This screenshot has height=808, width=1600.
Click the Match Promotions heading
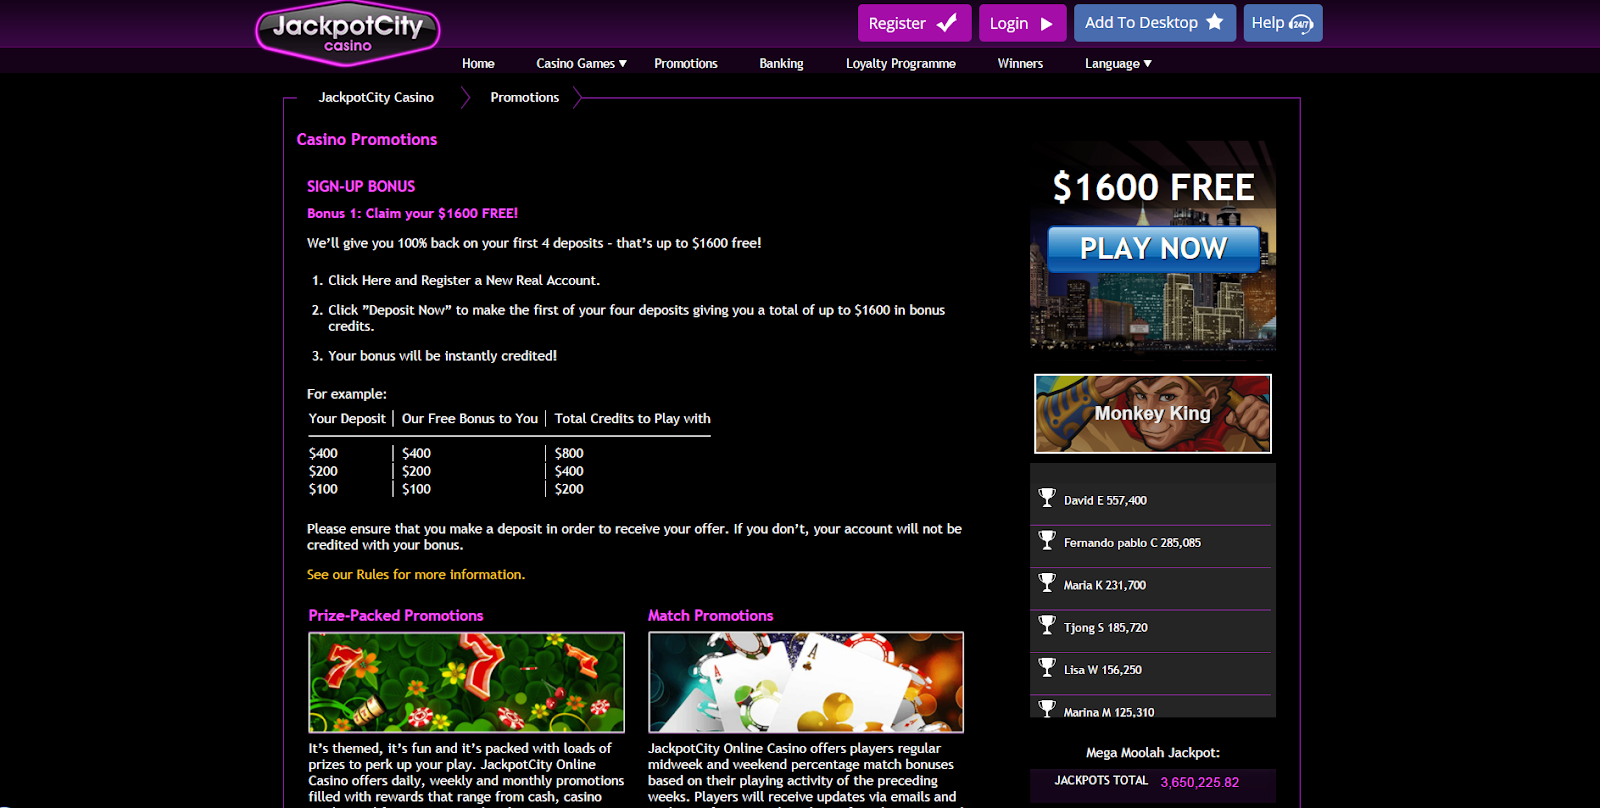point(711,616)
